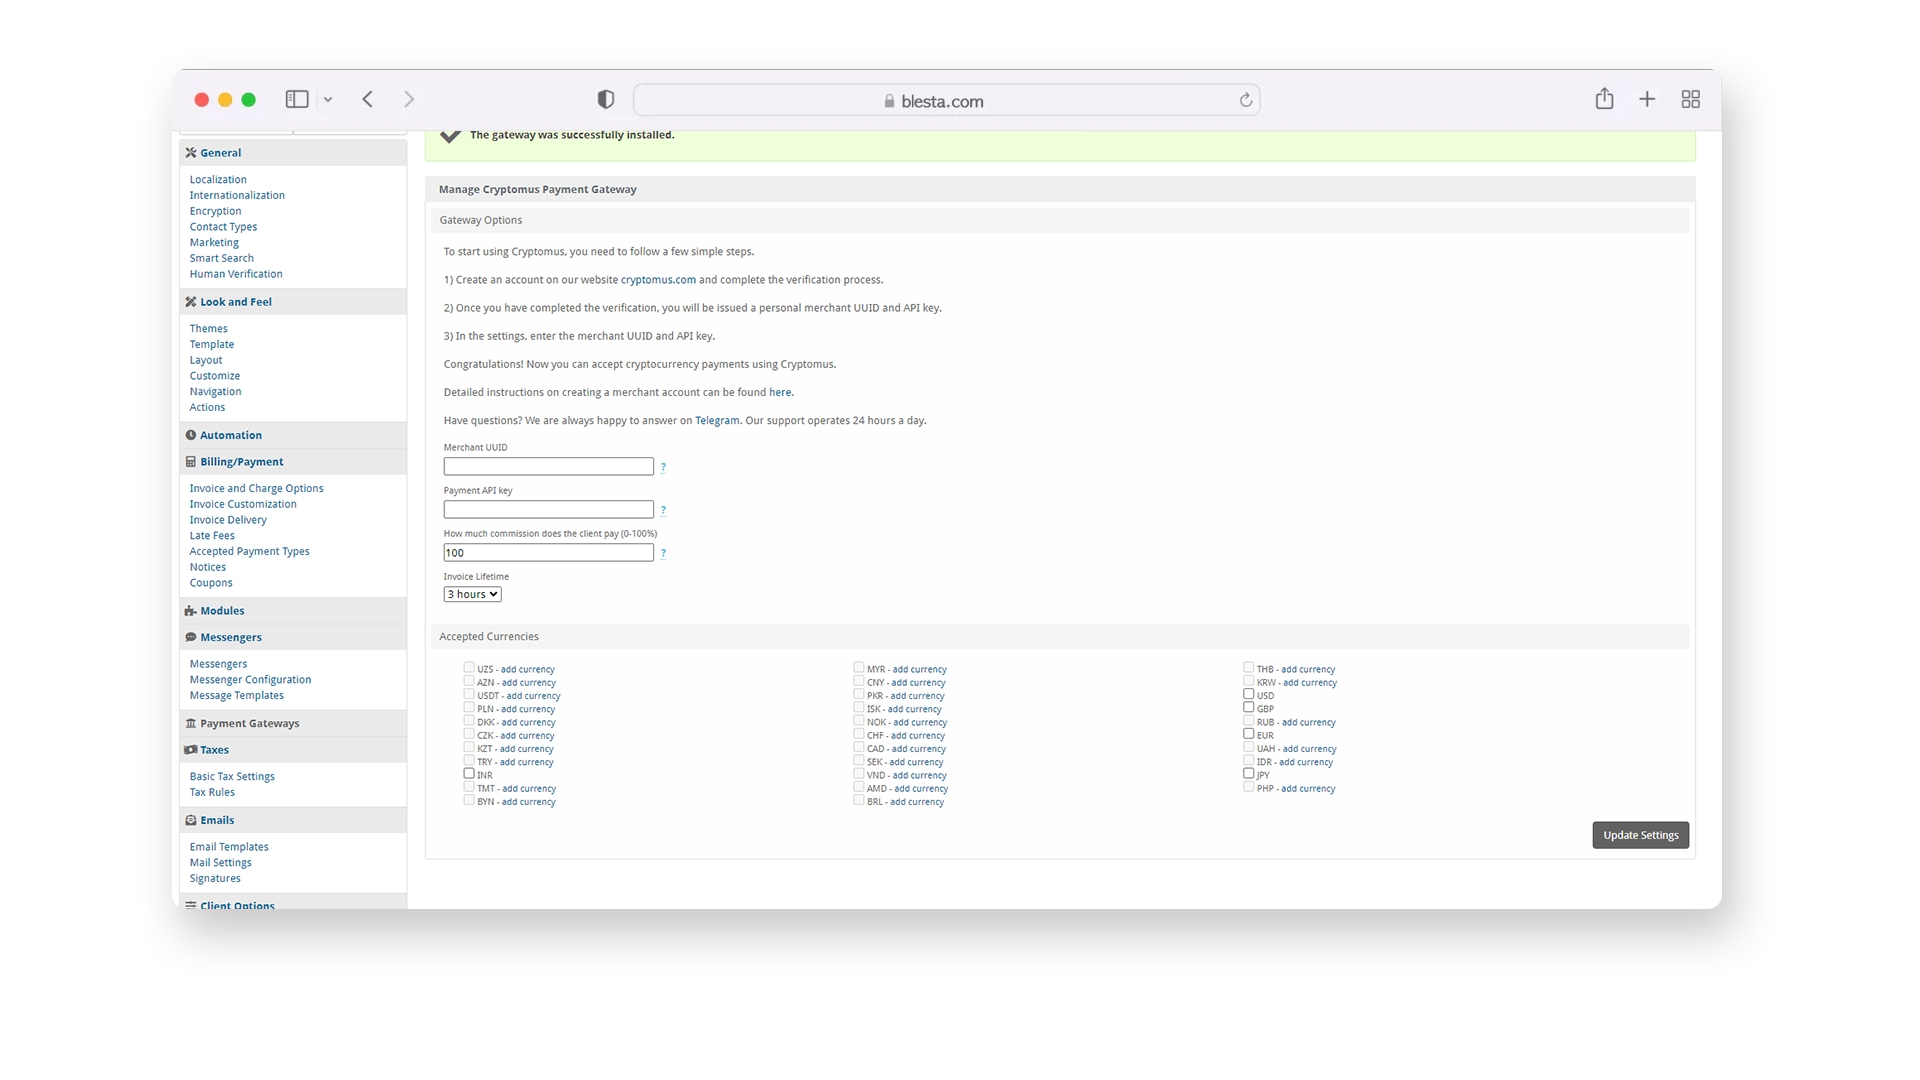
Task: Open Accepted Payment Types
Action: coord(250,552)
